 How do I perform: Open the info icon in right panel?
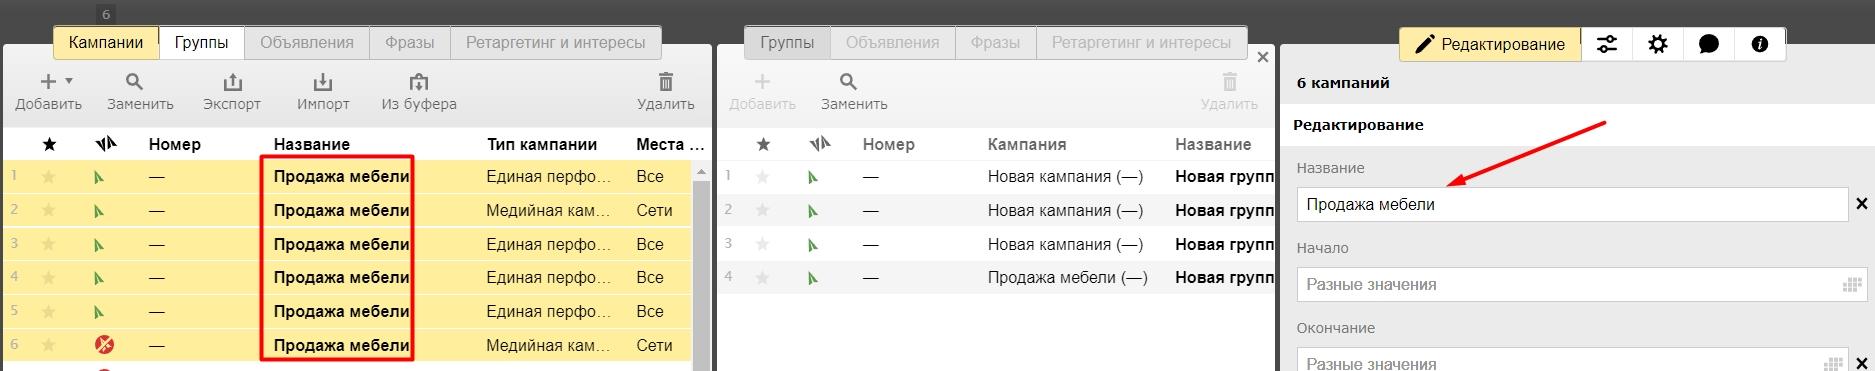pos(1760,44)
